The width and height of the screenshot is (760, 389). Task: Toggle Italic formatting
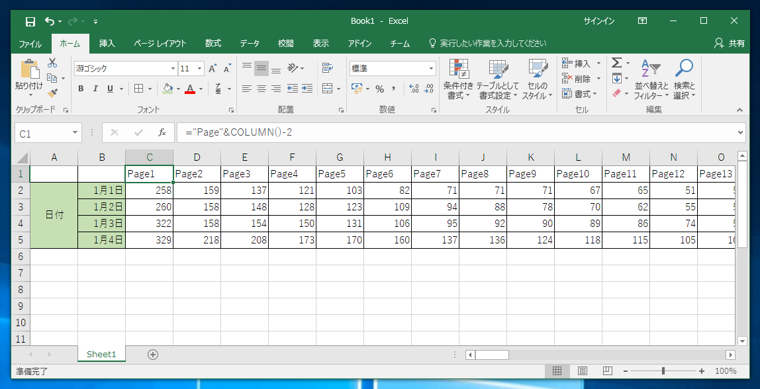(95, 89)
